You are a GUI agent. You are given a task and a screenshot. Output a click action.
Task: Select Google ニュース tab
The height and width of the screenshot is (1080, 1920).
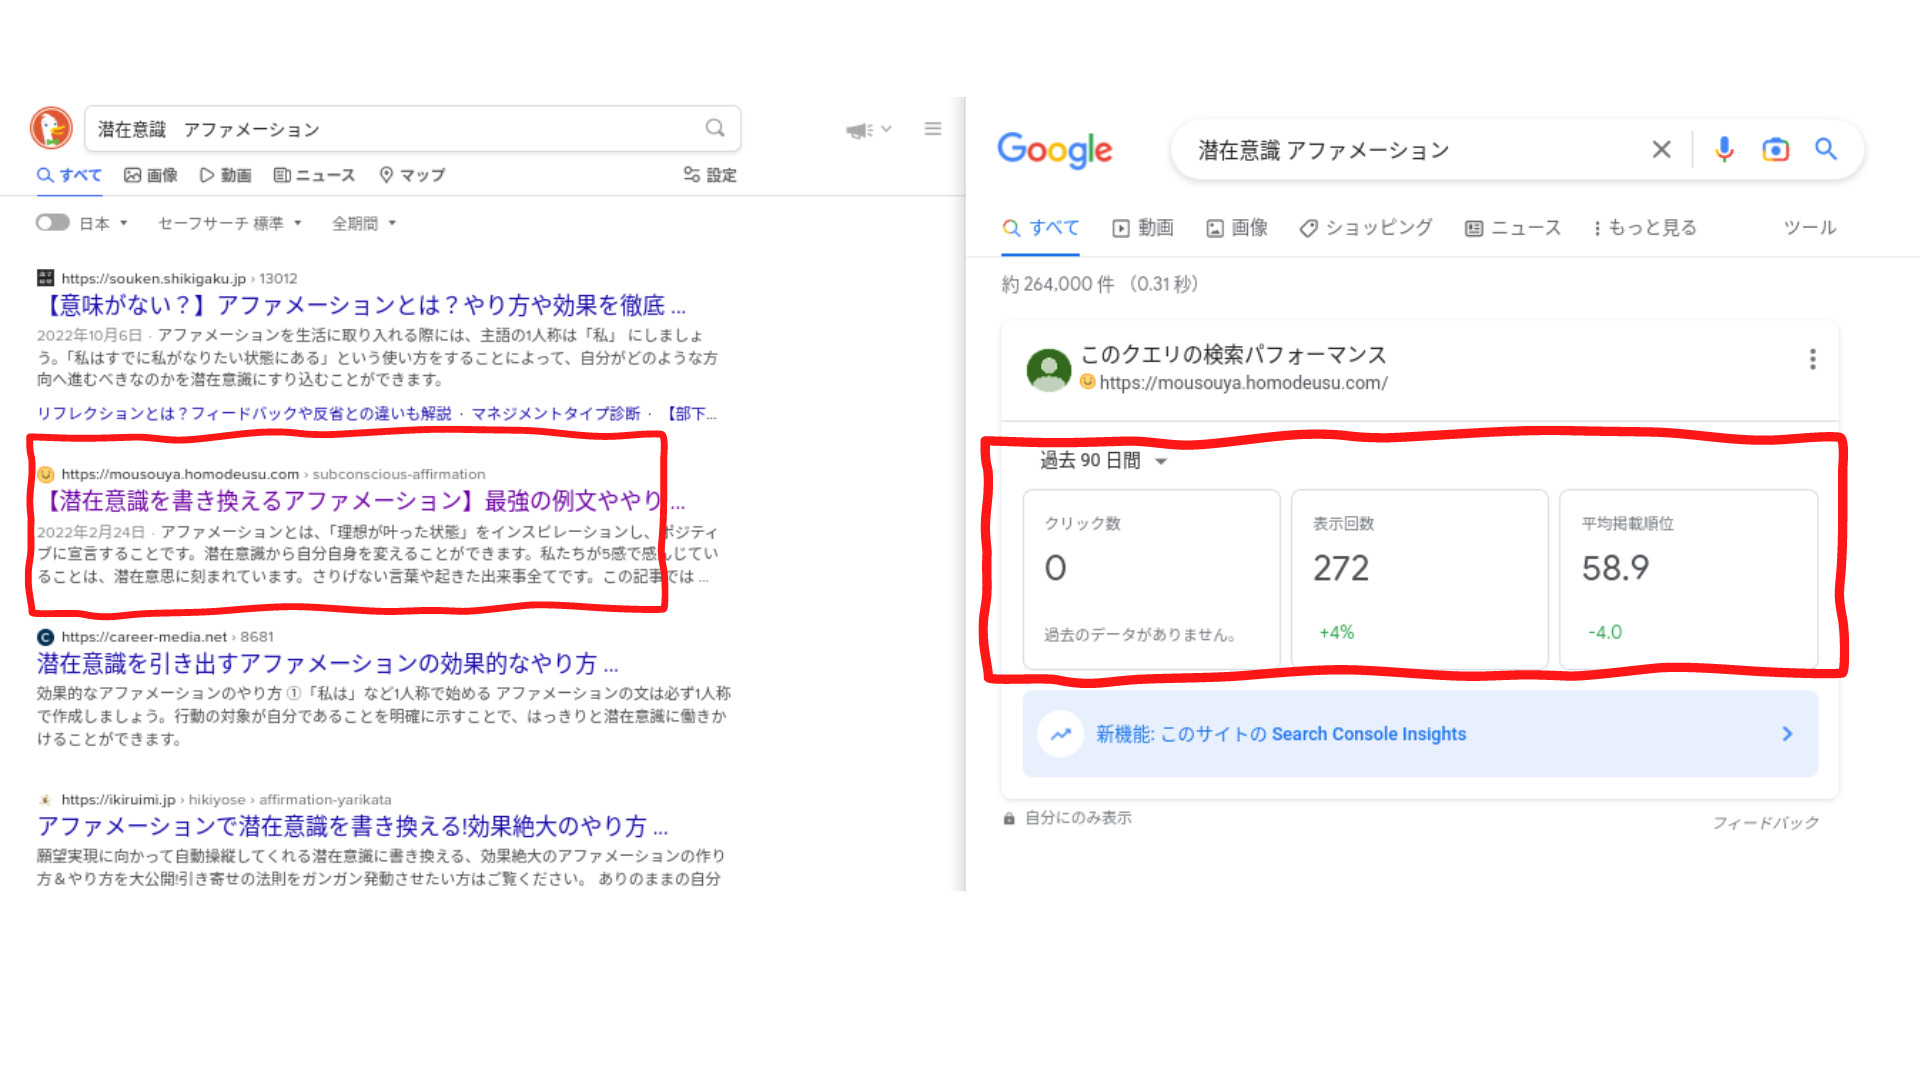[1512, 228]
